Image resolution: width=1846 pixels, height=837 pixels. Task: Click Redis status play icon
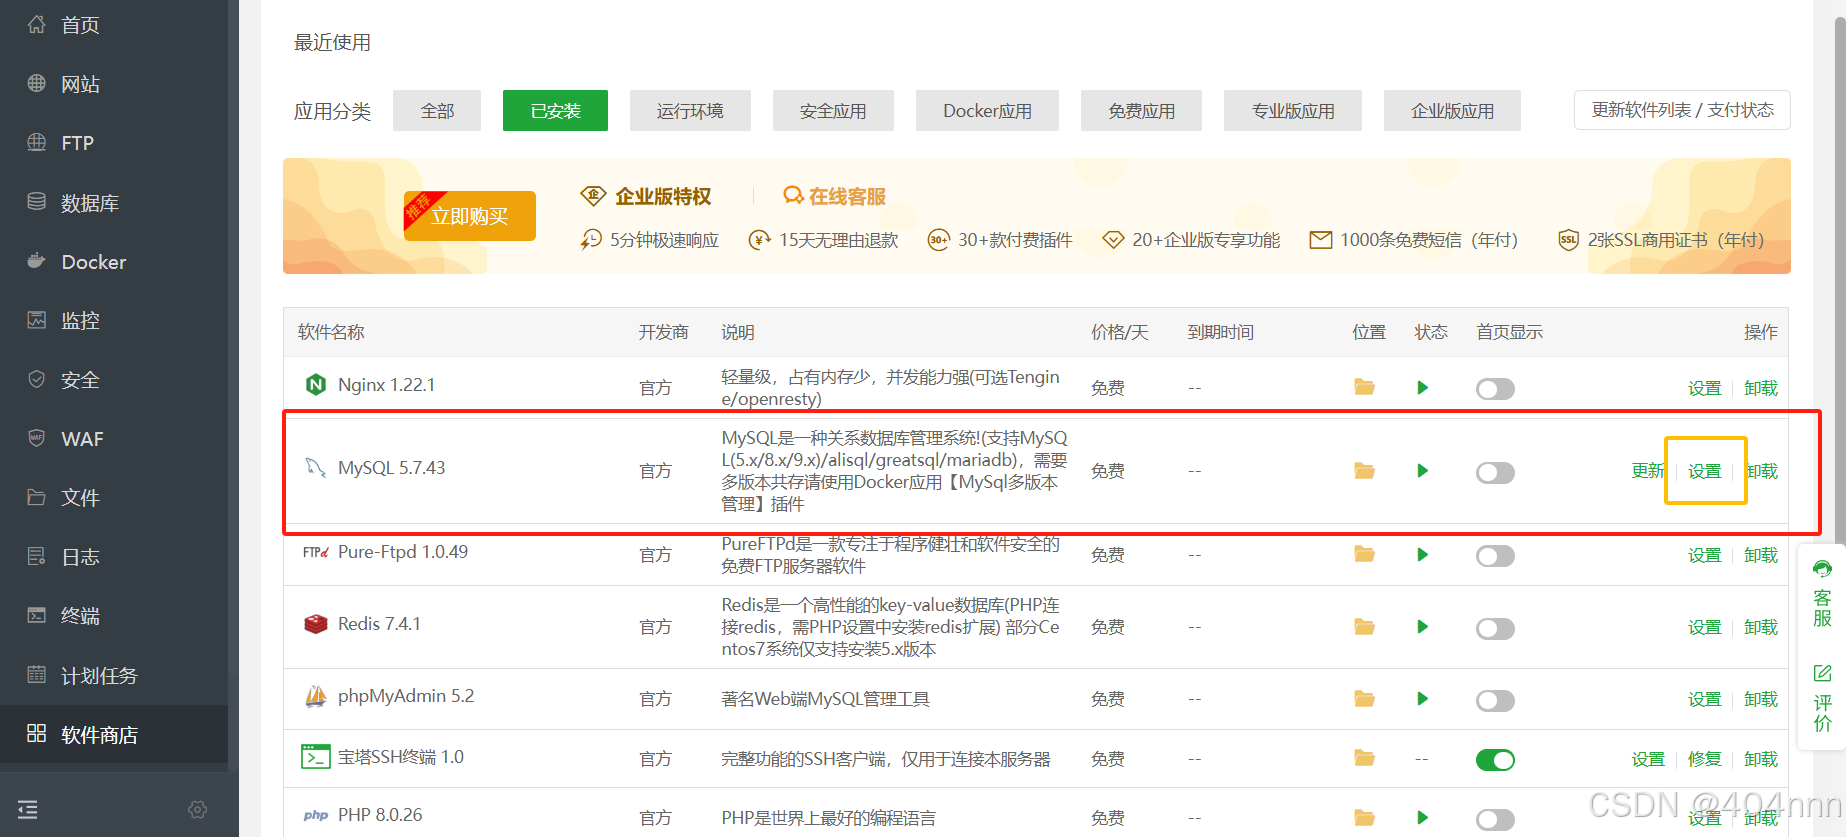click(1422, 626)
